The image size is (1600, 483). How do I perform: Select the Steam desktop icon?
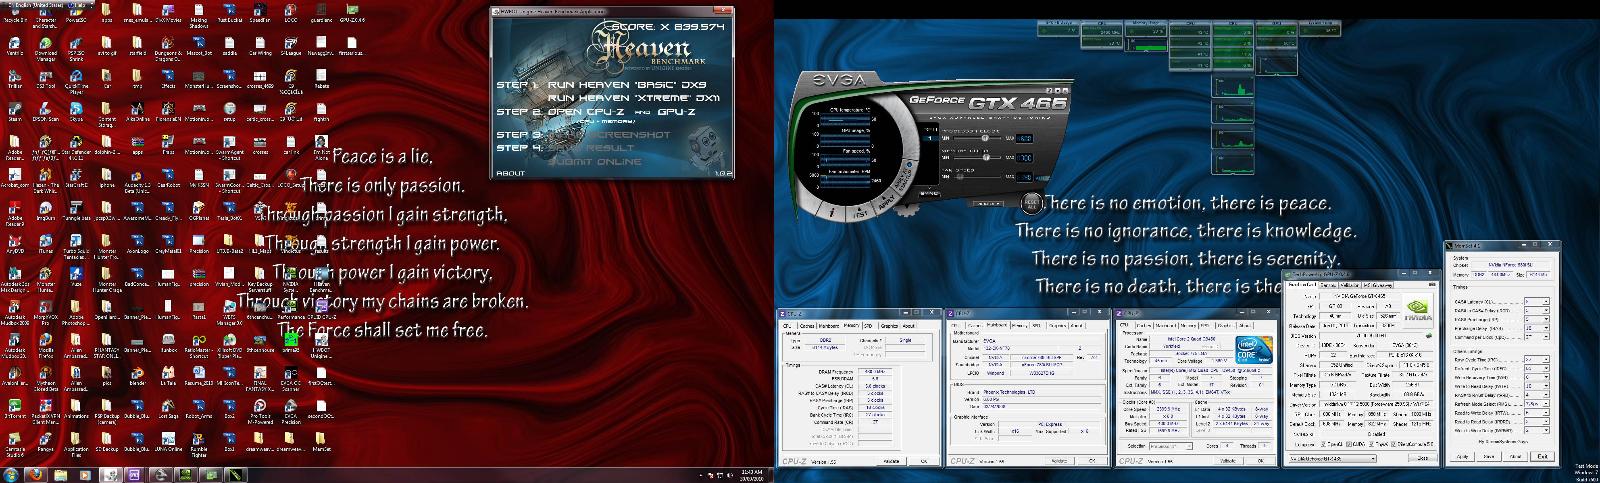[15, 110]
